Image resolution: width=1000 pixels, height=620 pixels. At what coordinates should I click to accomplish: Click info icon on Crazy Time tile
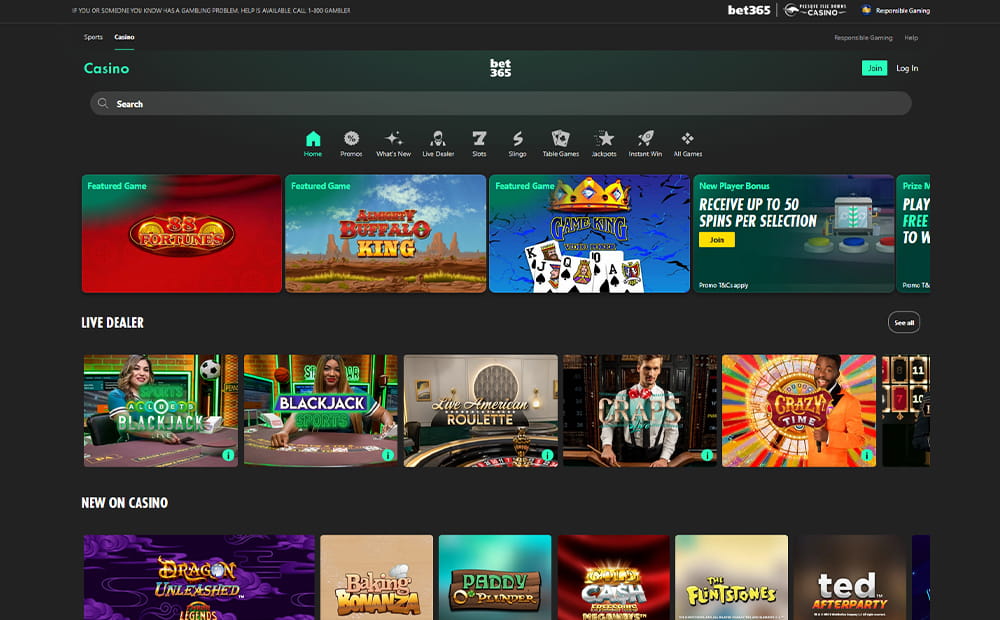[866, 455]
